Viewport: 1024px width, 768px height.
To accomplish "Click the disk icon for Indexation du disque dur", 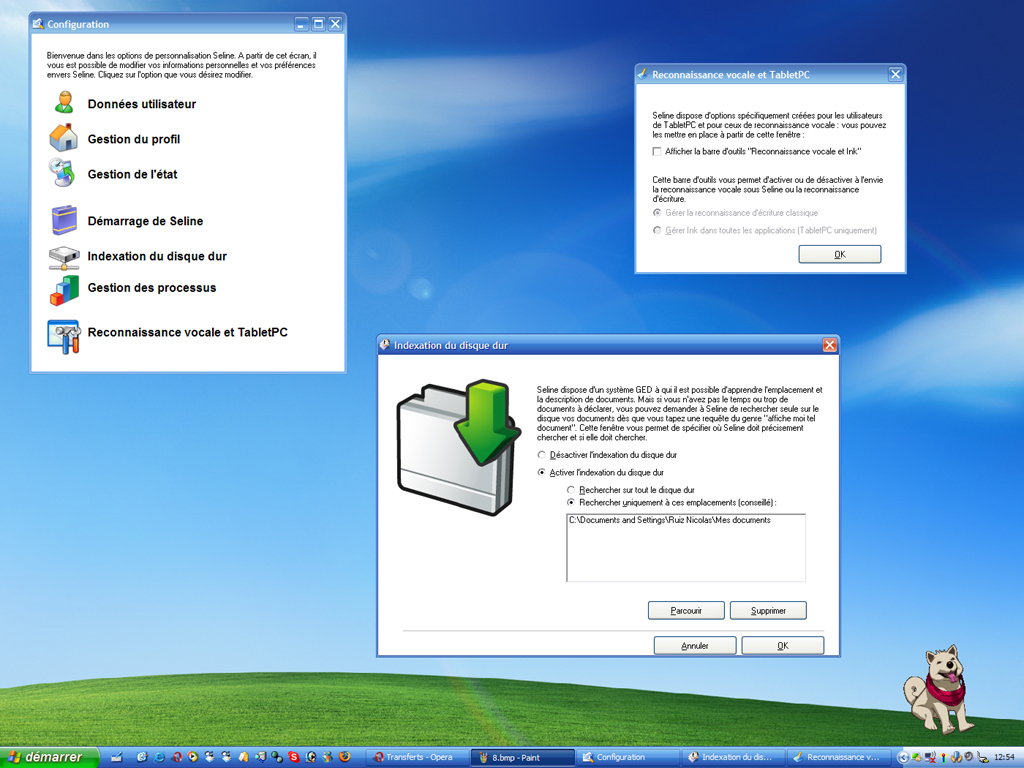I will click(x=64, y=257).
